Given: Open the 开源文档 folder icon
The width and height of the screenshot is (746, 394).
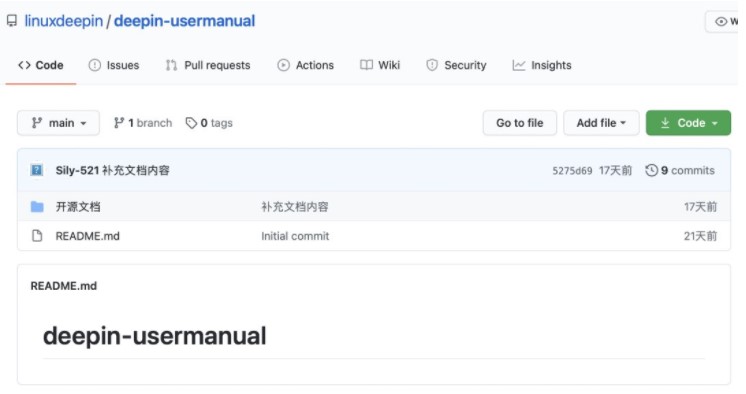Looking at the screenshot, I should tap(37, 207).
